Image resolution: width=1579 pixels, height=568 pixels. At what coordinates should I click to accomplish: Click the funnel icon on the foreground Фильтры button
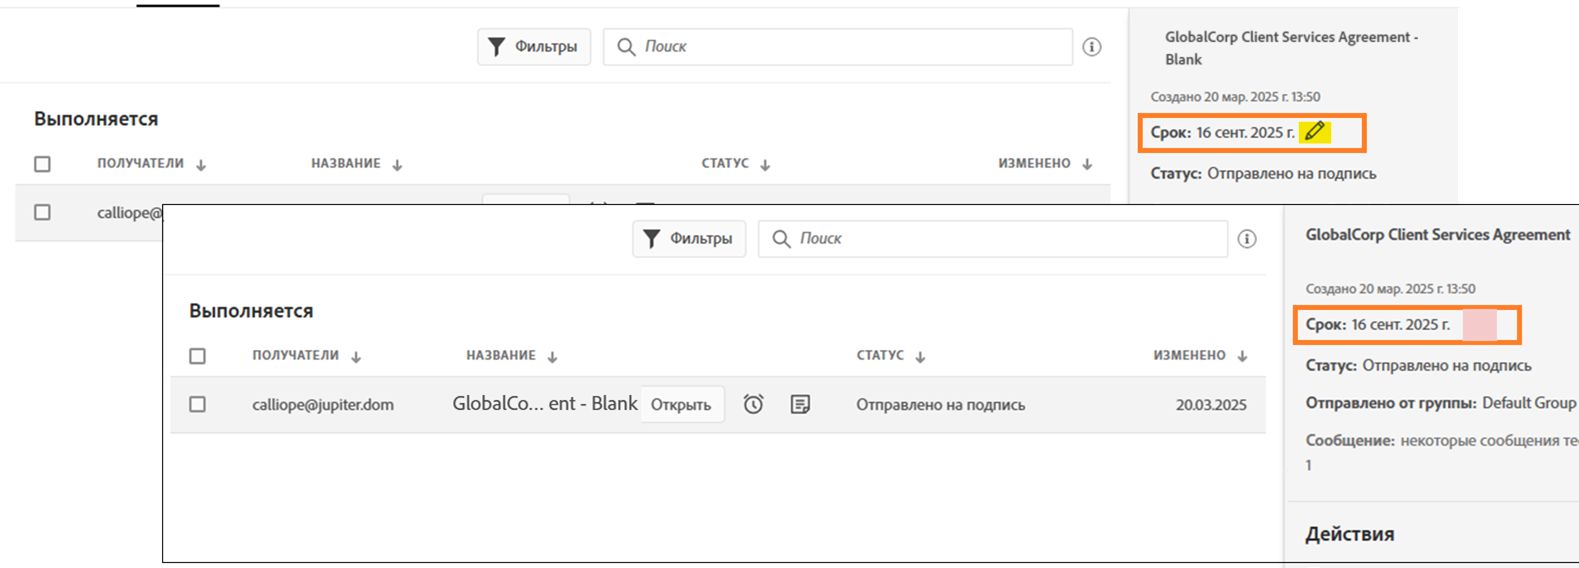pyautogui.click(x=652, y=239)
